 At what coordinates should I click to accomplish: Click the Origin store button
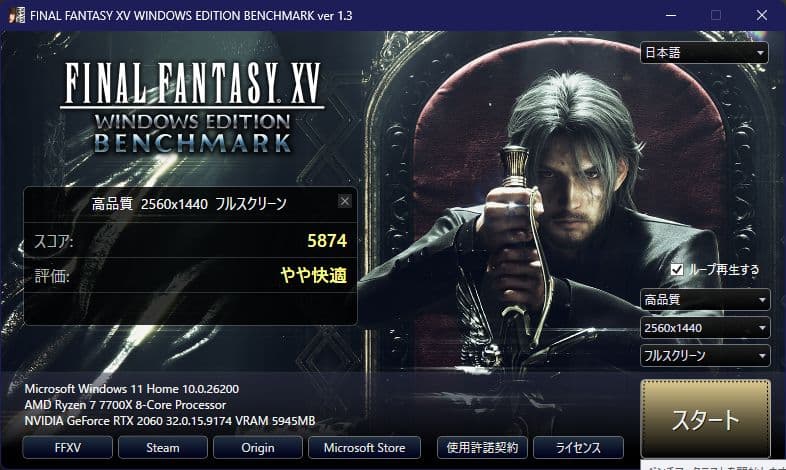pyautogui.click(x=258, y=447)
